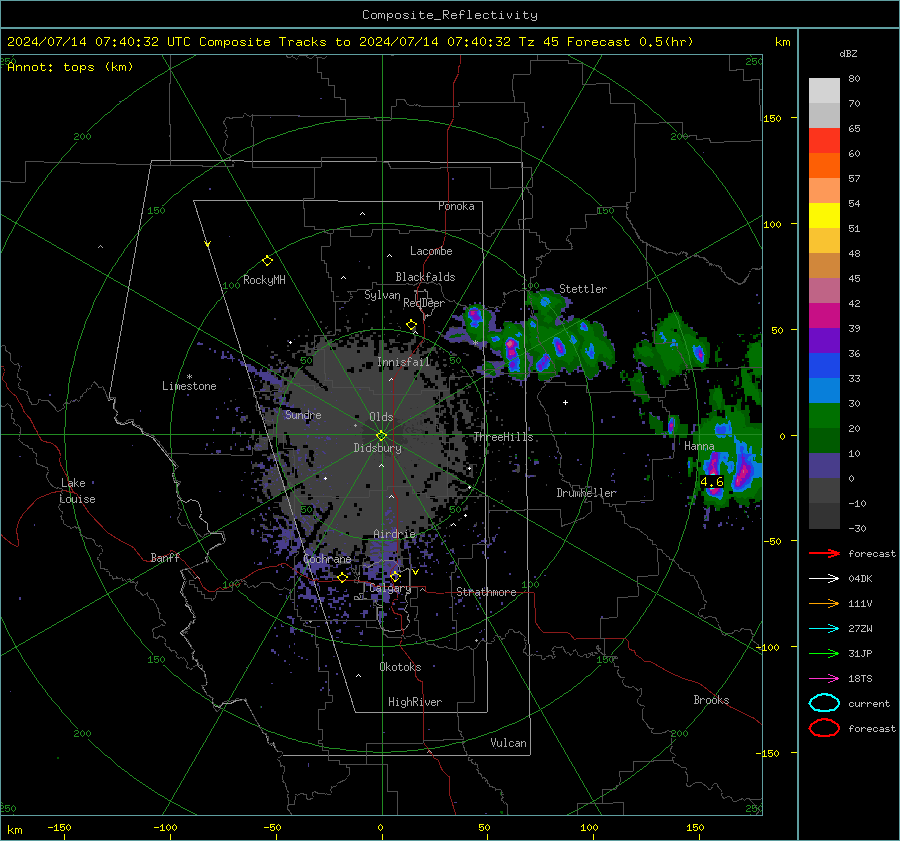Click the 'Annot: tops (km)' label
Image resolution: width=900 pixels, height=841 pixels.
point(70,67)
